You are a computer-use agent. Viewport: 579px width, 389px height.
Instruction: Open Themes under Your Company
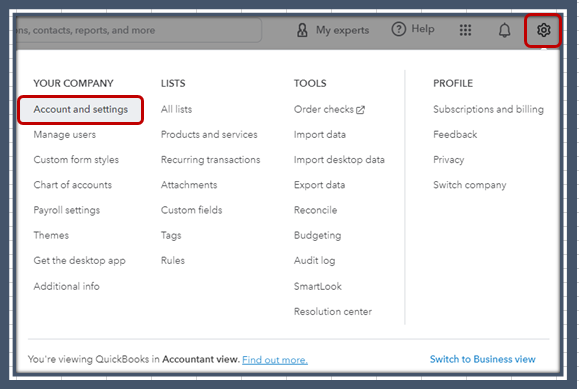tap(51, 235)
